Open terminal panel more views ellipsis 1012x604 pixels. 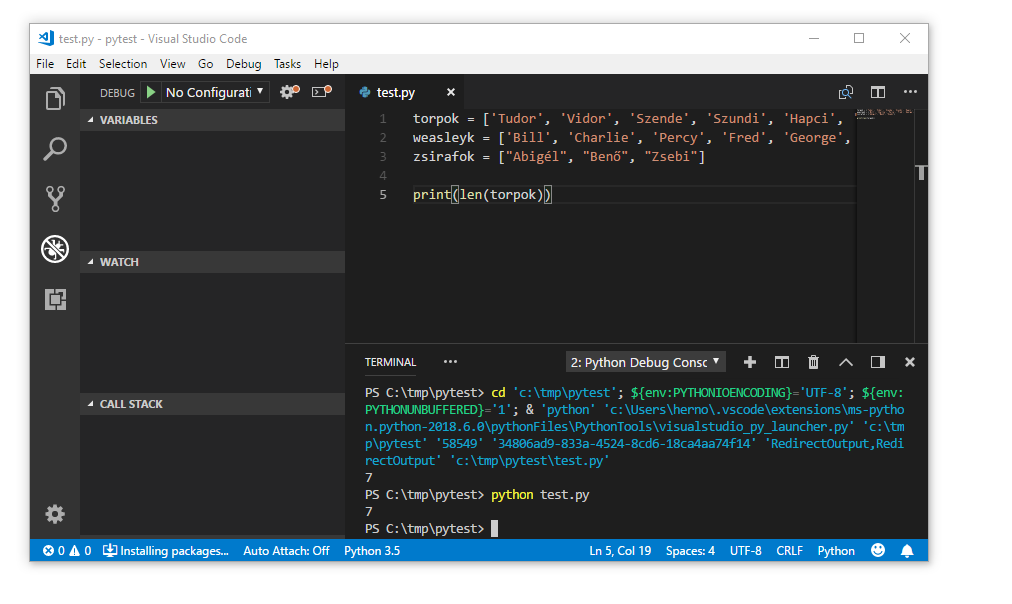(x=450, y=362)
